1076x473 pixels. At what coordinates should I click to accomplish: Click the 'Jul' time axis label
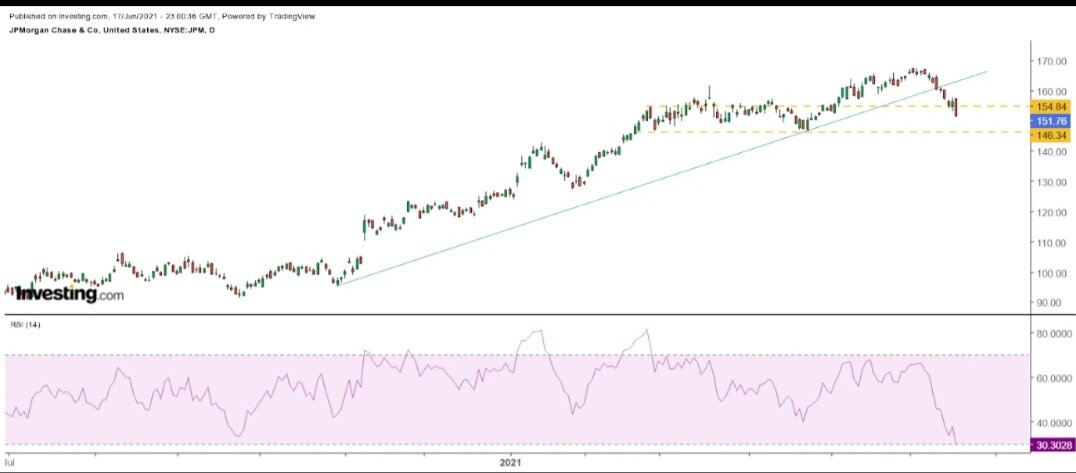coord(8,463)
